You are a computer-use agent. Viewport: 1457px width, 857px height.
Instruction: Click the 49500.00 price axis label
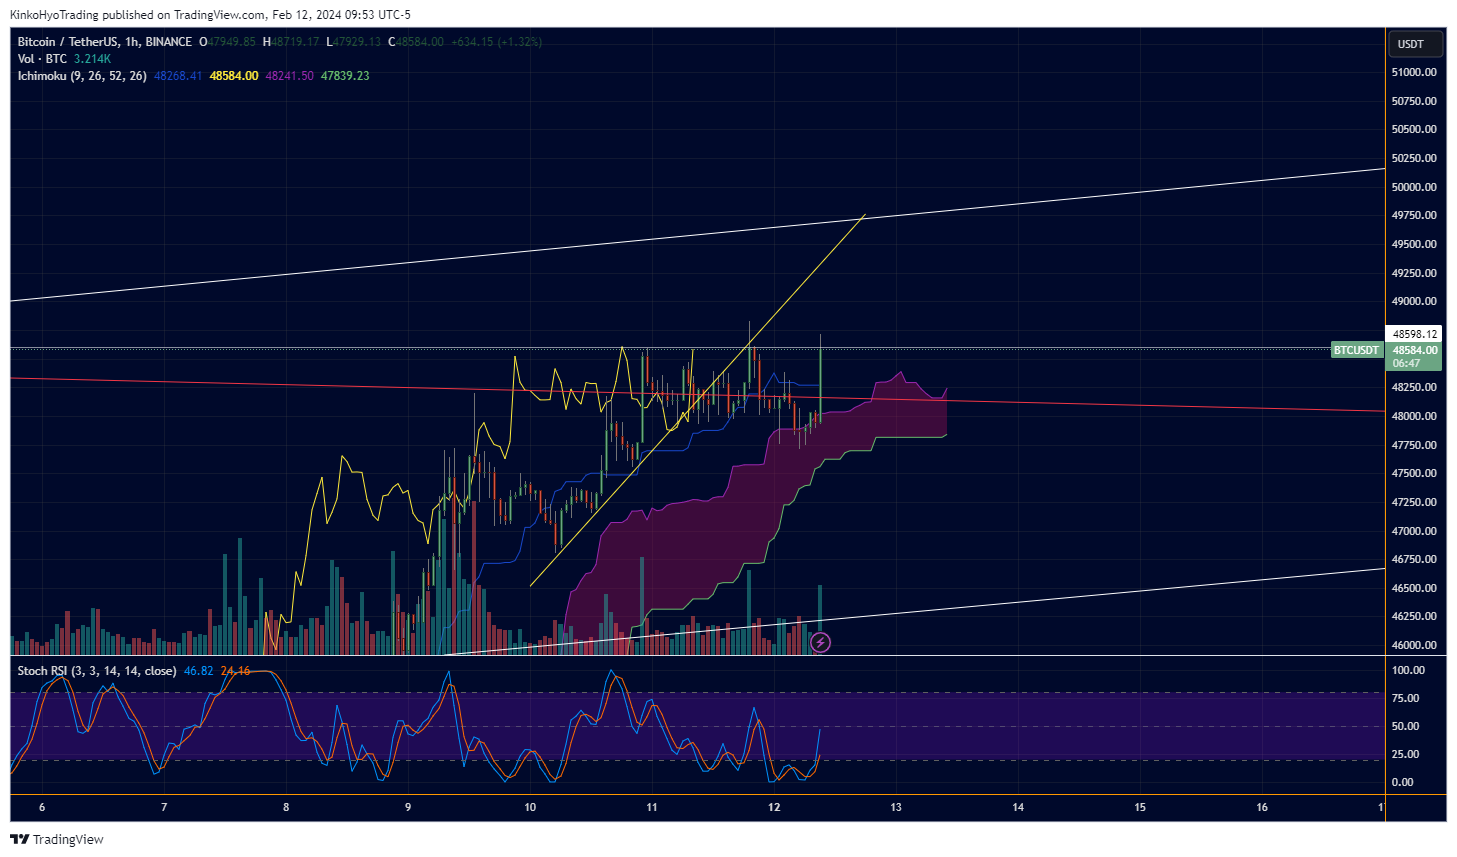(x=1414, y=244)
